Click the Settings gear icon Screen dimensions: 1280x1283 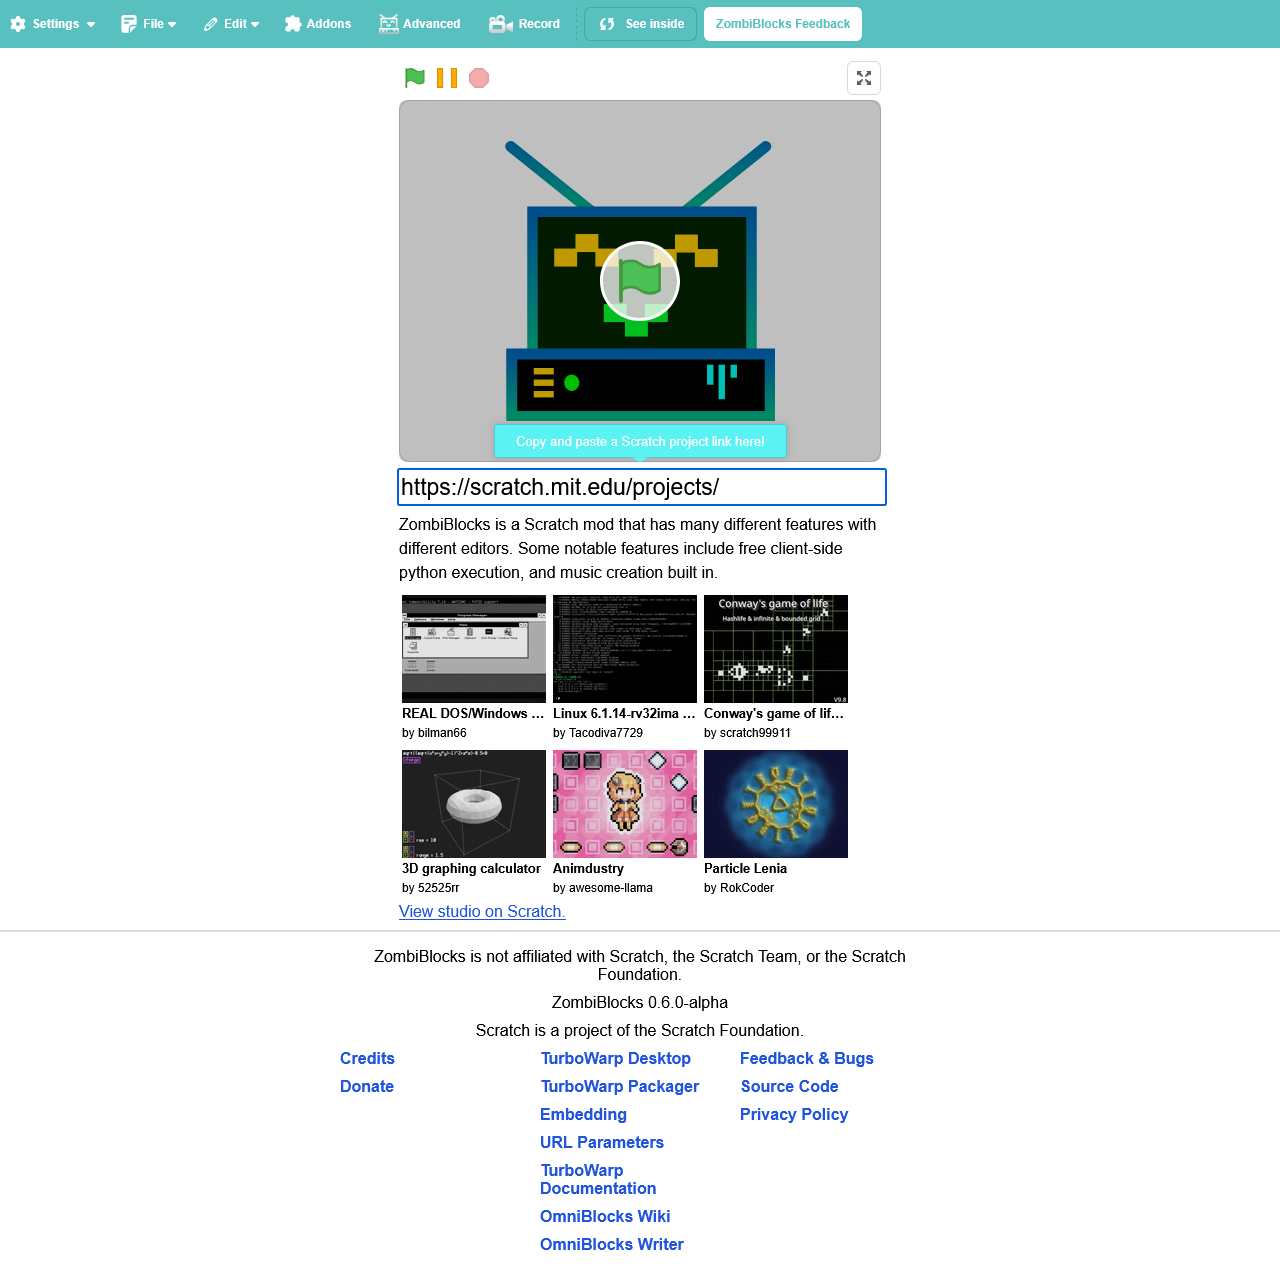click(x=18, y=24)
